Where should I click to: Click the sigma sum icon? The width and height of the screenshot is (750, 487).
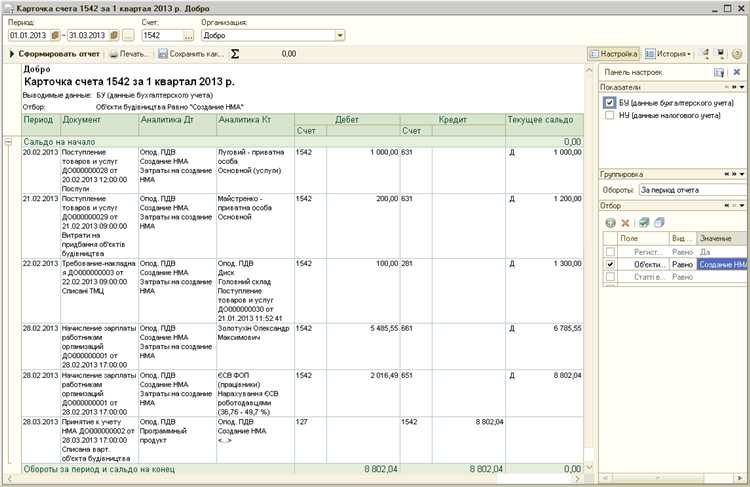tap(236, 53)
